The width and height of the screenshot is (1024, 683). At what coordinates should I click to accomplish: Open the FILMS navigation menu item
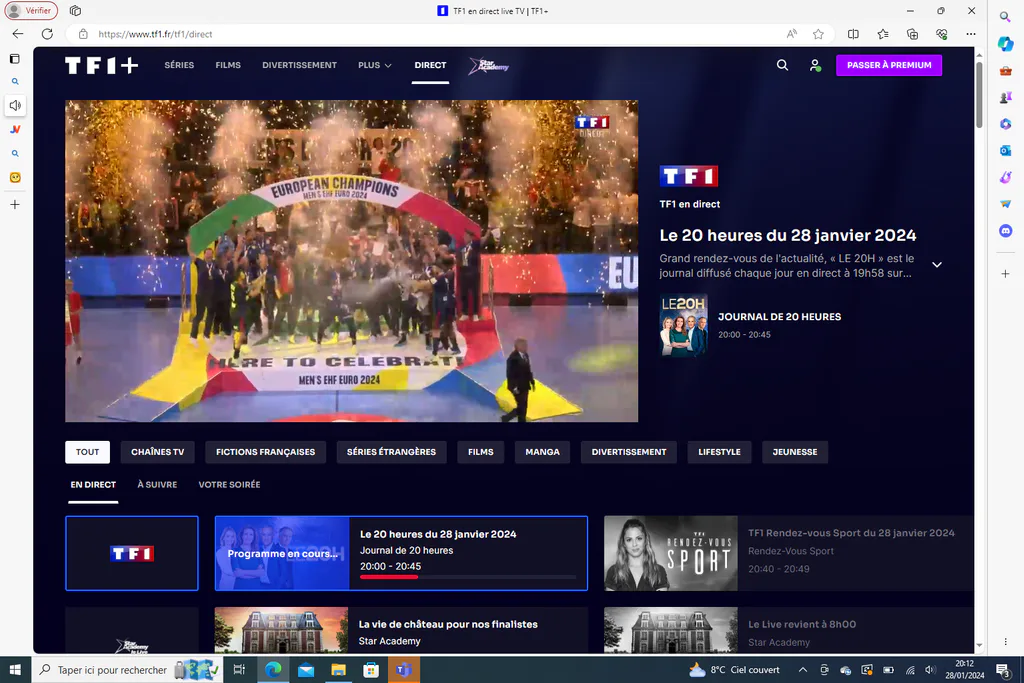coord(228,65)
